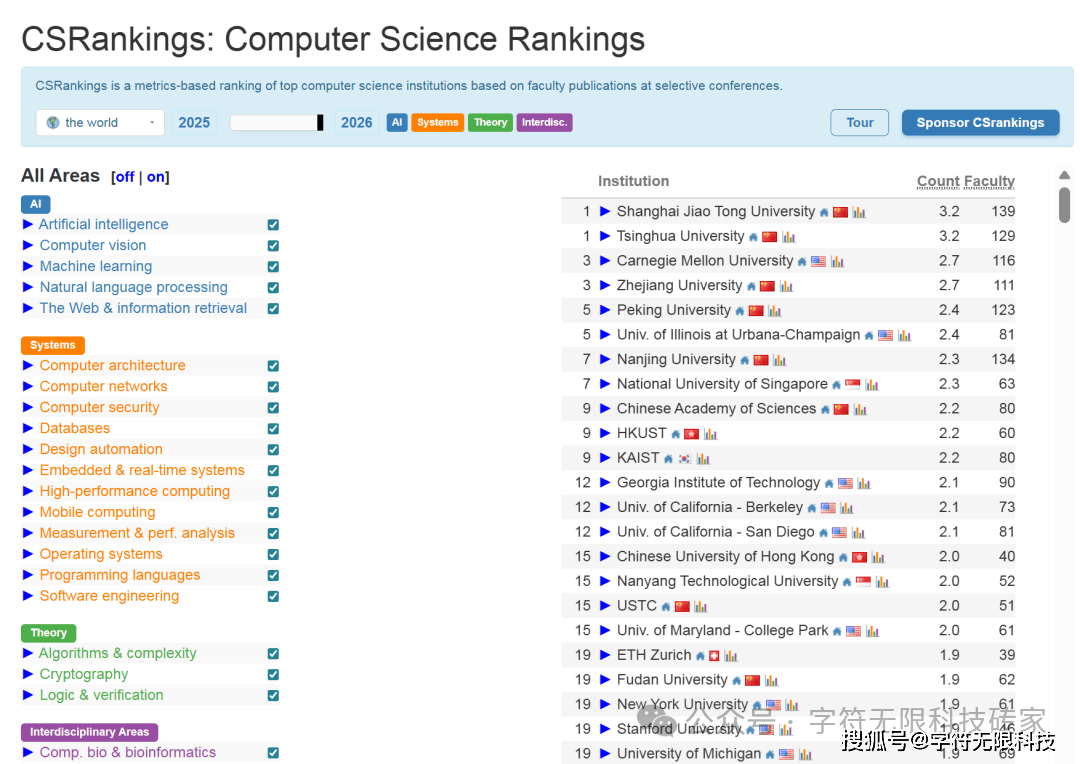Open the bar chart icon for KAIST
This screenshot has width=1080, height=764.
703,459
